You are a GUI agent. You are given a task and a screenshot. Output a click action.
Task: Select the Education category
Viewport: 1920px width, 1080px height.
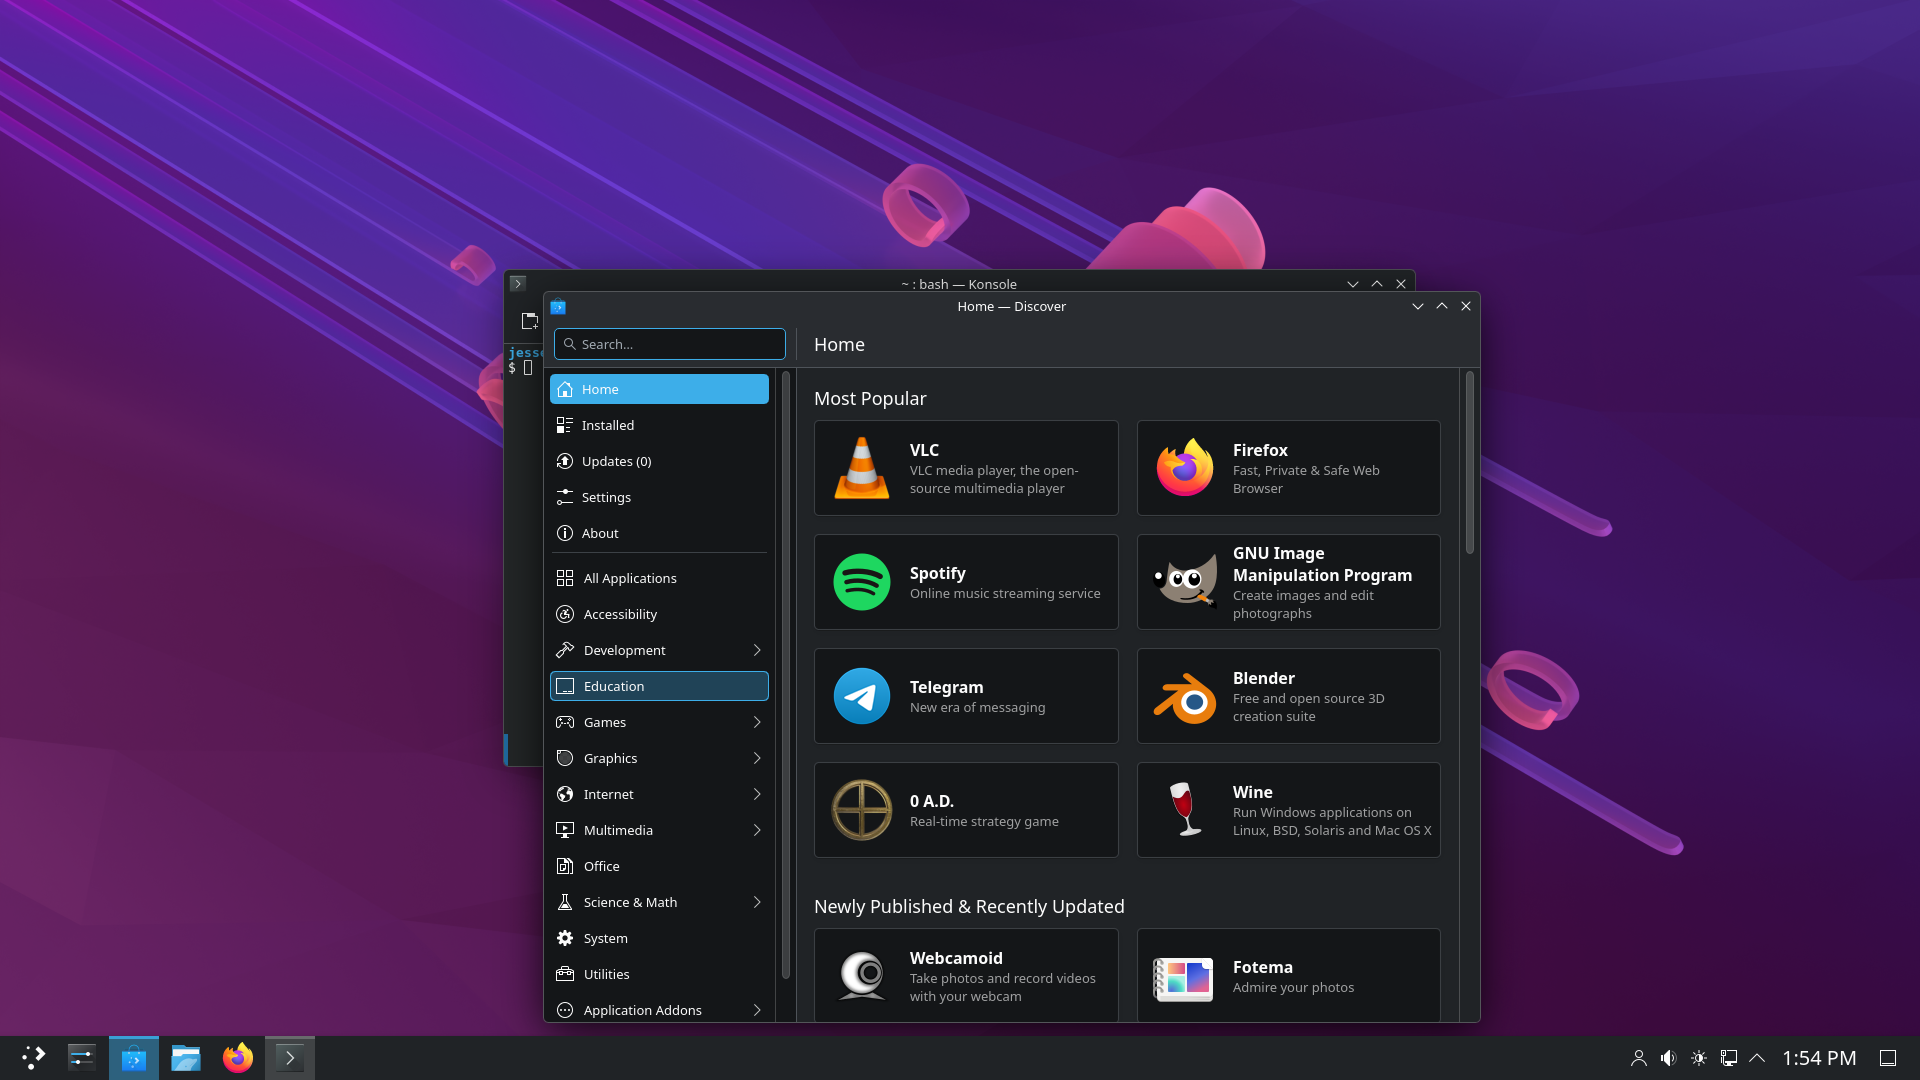(x=659, y=686)
